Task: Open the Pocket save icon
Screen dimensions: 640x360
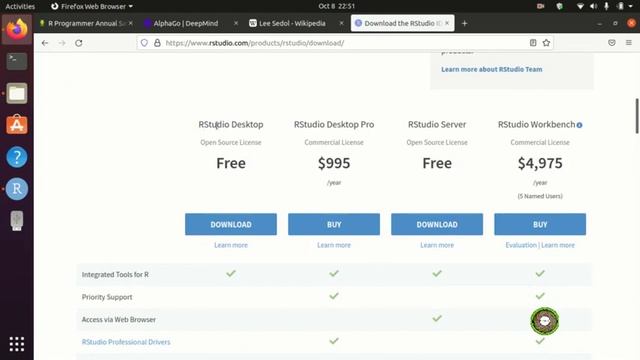Action: click(x=611, y=43)
